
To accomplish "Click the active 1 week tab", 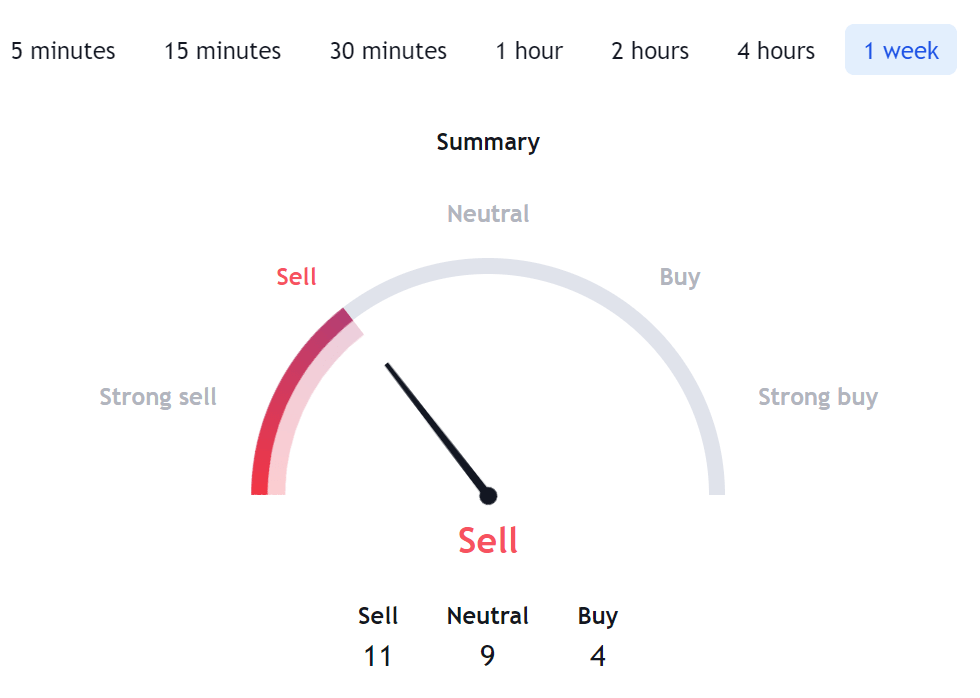I will click(x=901, y=51).
